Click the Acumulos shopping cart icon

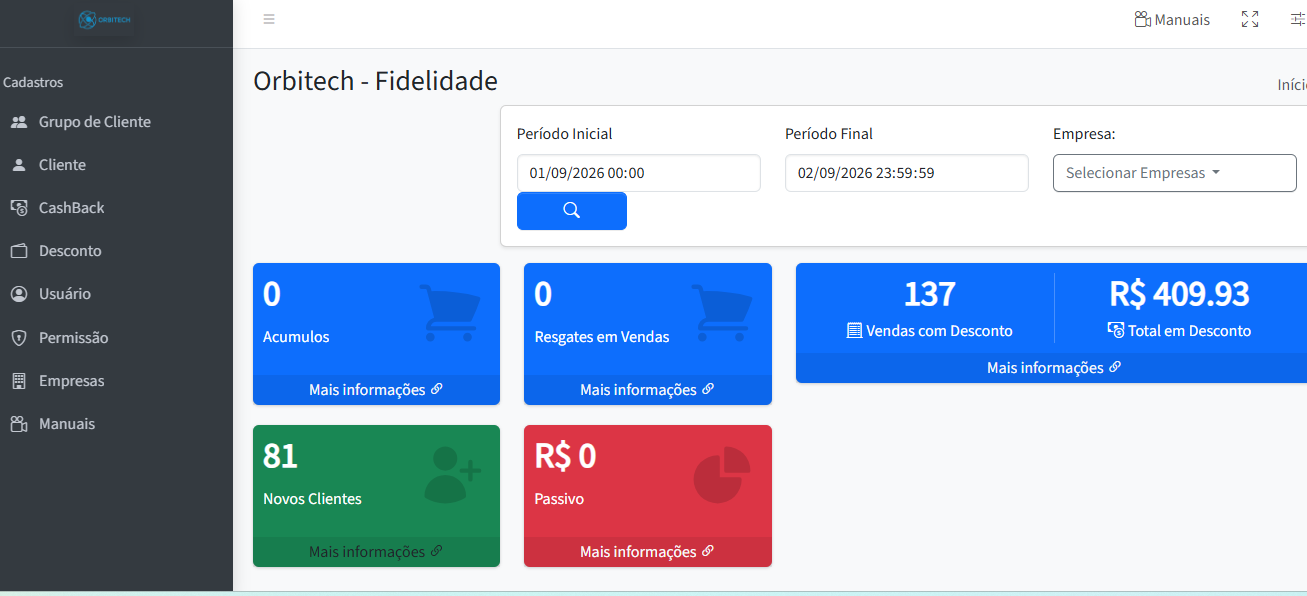point(450,313)
